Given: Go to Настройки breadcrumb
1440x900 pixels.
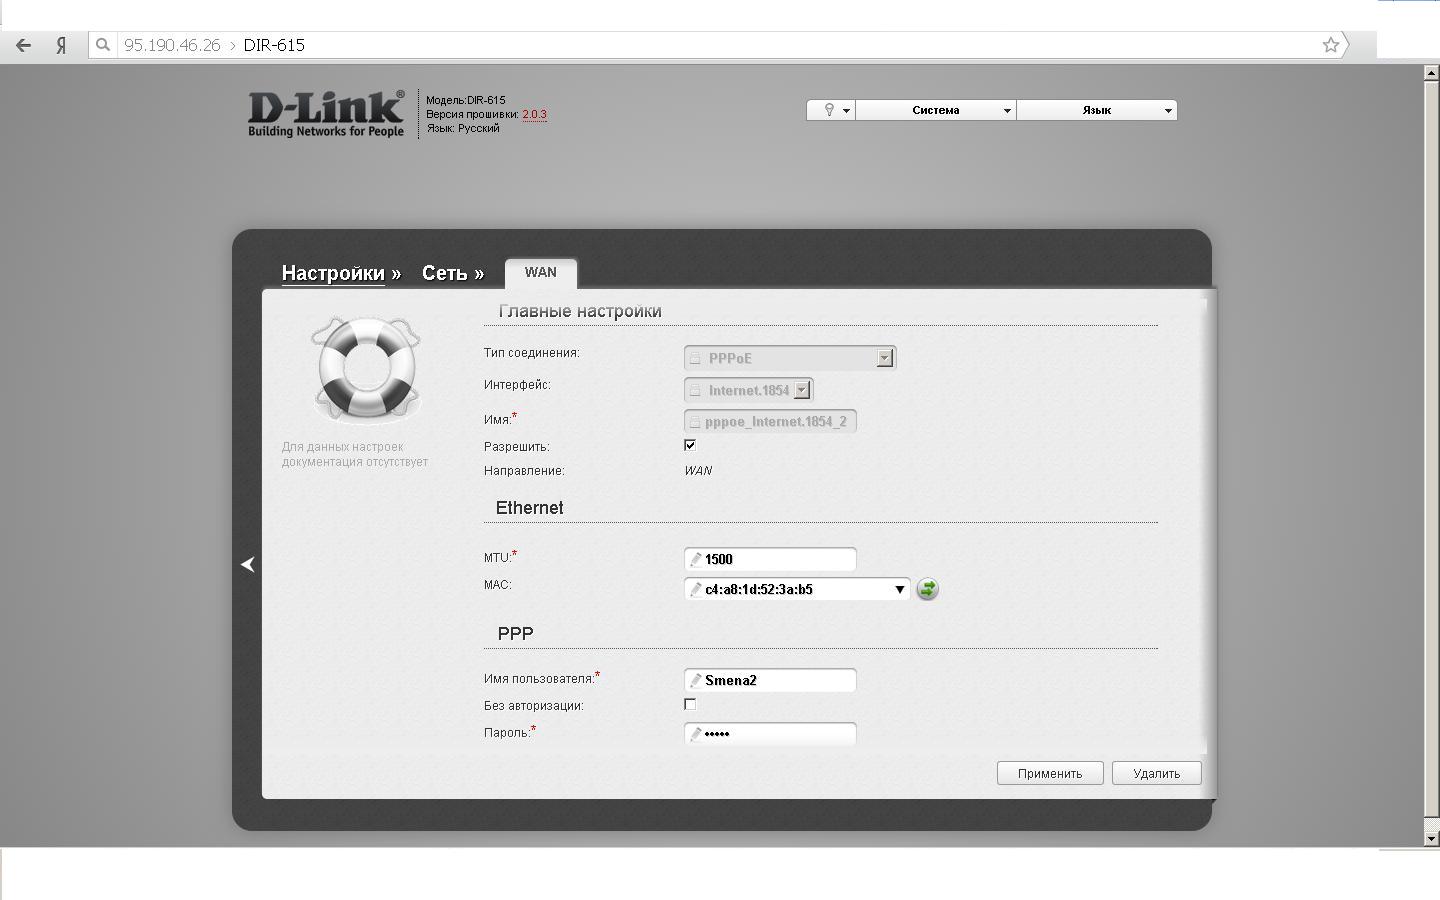Looking at the screenshot, I should [333, 273].
